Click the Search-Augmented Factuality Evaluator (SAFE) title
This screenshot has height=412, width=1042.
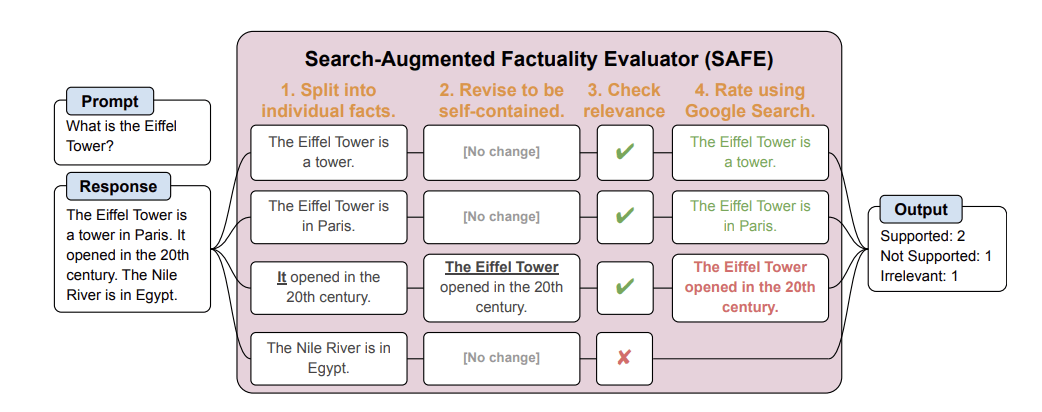point(538,59)
